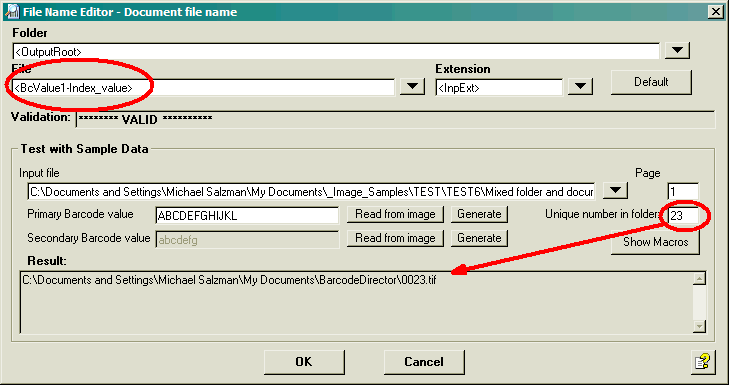Screen dimensions: 729x385
Task: Click Read from image for Primary Barcode
Action: coord(395,214)
